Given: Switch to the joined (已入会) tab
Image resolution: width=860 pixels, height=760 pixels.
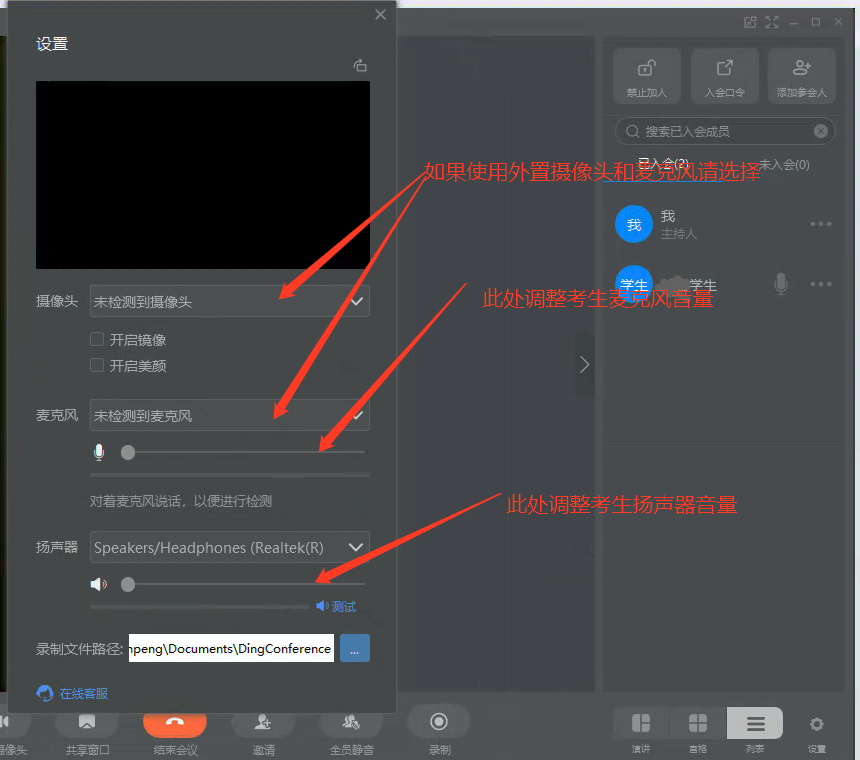Looking at the screenshot, I should [x=663, y=164].
